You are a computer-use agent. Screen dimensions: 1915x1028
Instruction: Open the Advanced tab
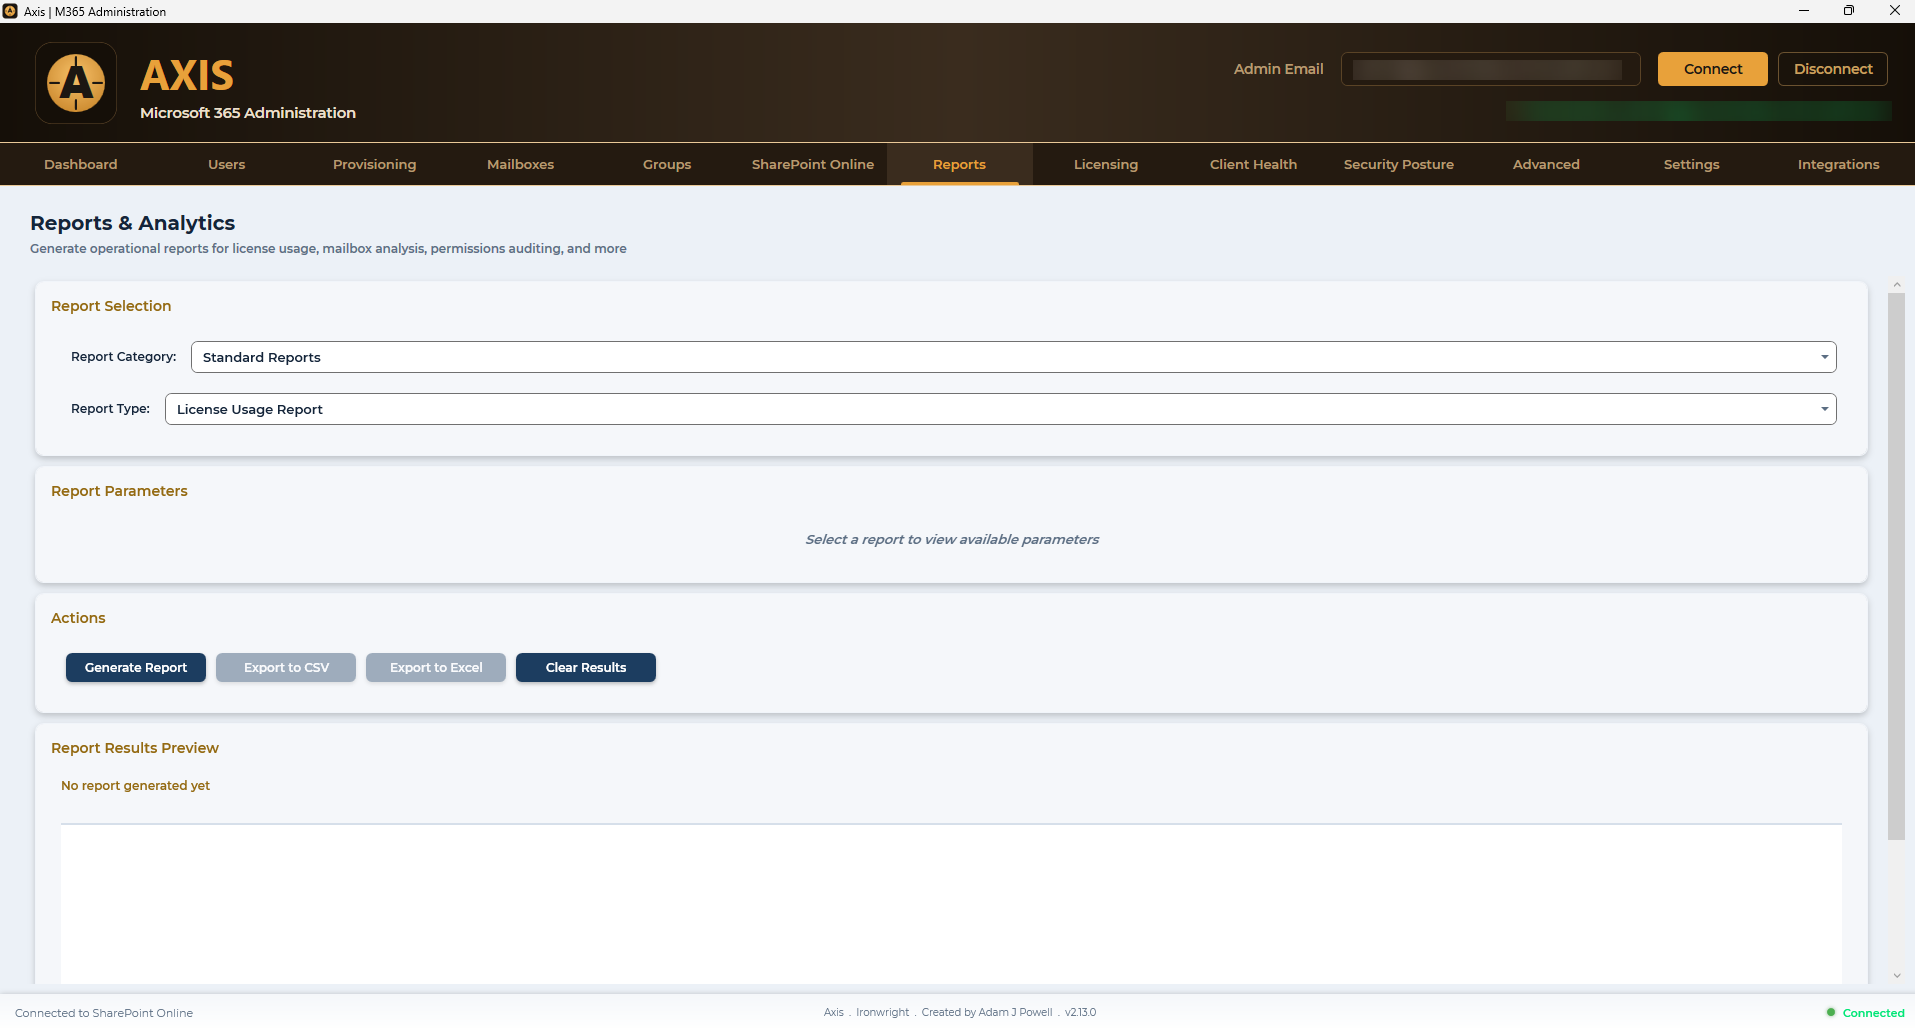pos(1546,164)
